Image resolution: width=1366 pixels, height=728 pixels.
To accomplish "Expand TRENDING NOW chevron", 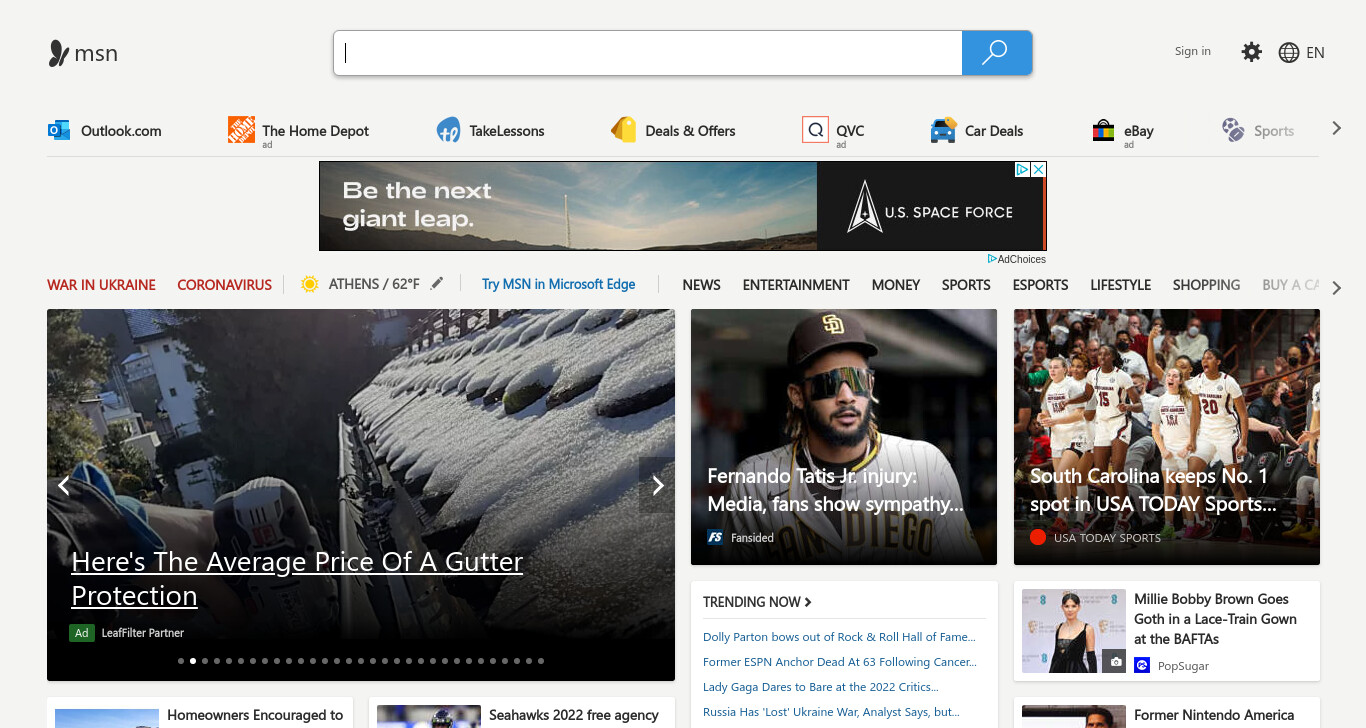I will pyautogui.click(x=808, y=602).
